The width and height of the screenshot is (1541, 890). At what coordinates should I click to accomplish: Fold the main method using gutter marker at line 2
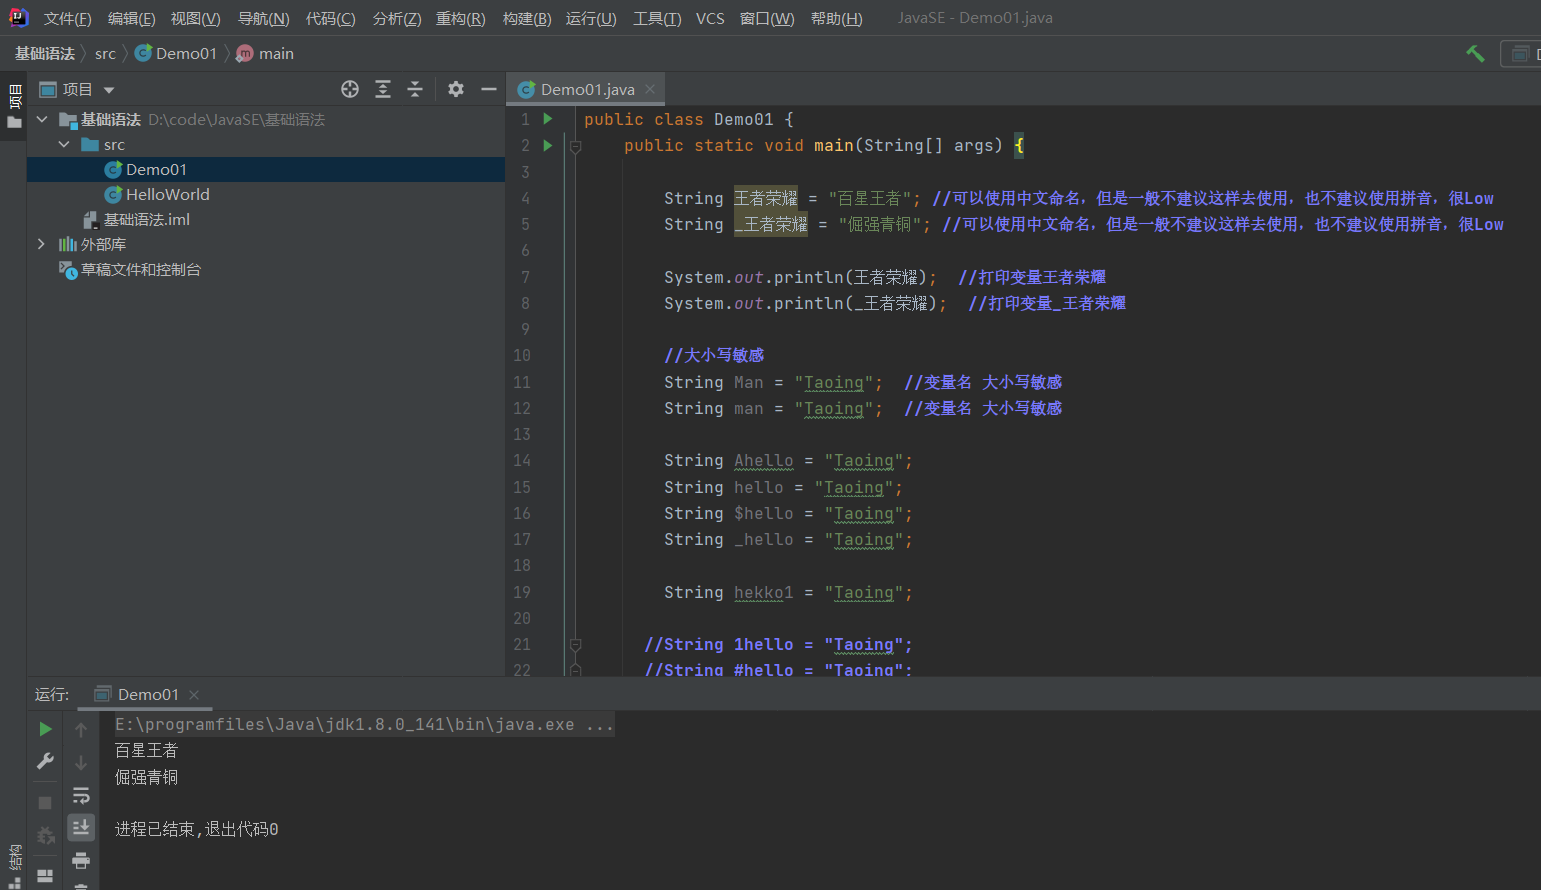575,146
